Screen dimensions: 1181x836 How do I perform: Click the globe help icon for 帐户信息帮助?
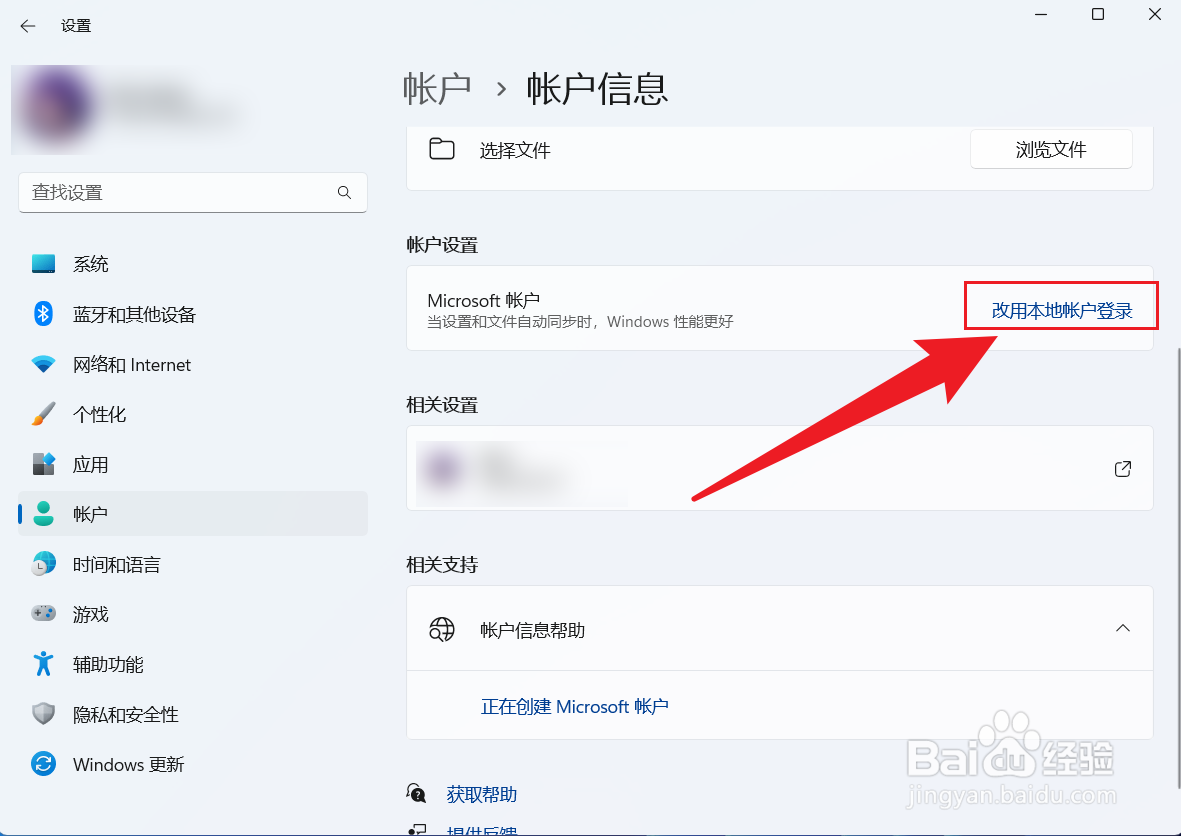pos(441,629)
